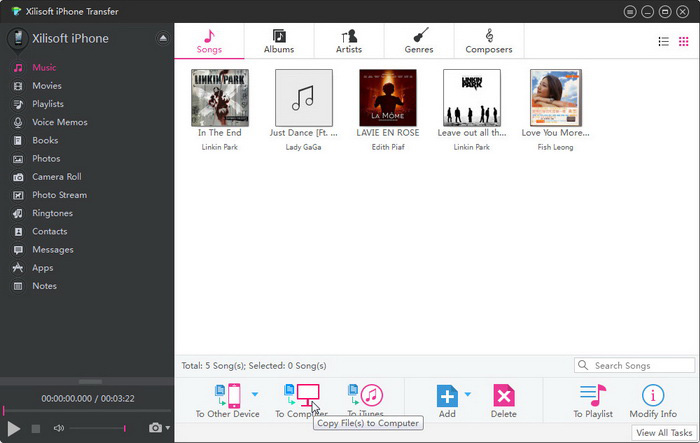The height and width of the screenshot is (443, 700).
Task: Select Ringtones in the sidebar
Action: [53, 213]
